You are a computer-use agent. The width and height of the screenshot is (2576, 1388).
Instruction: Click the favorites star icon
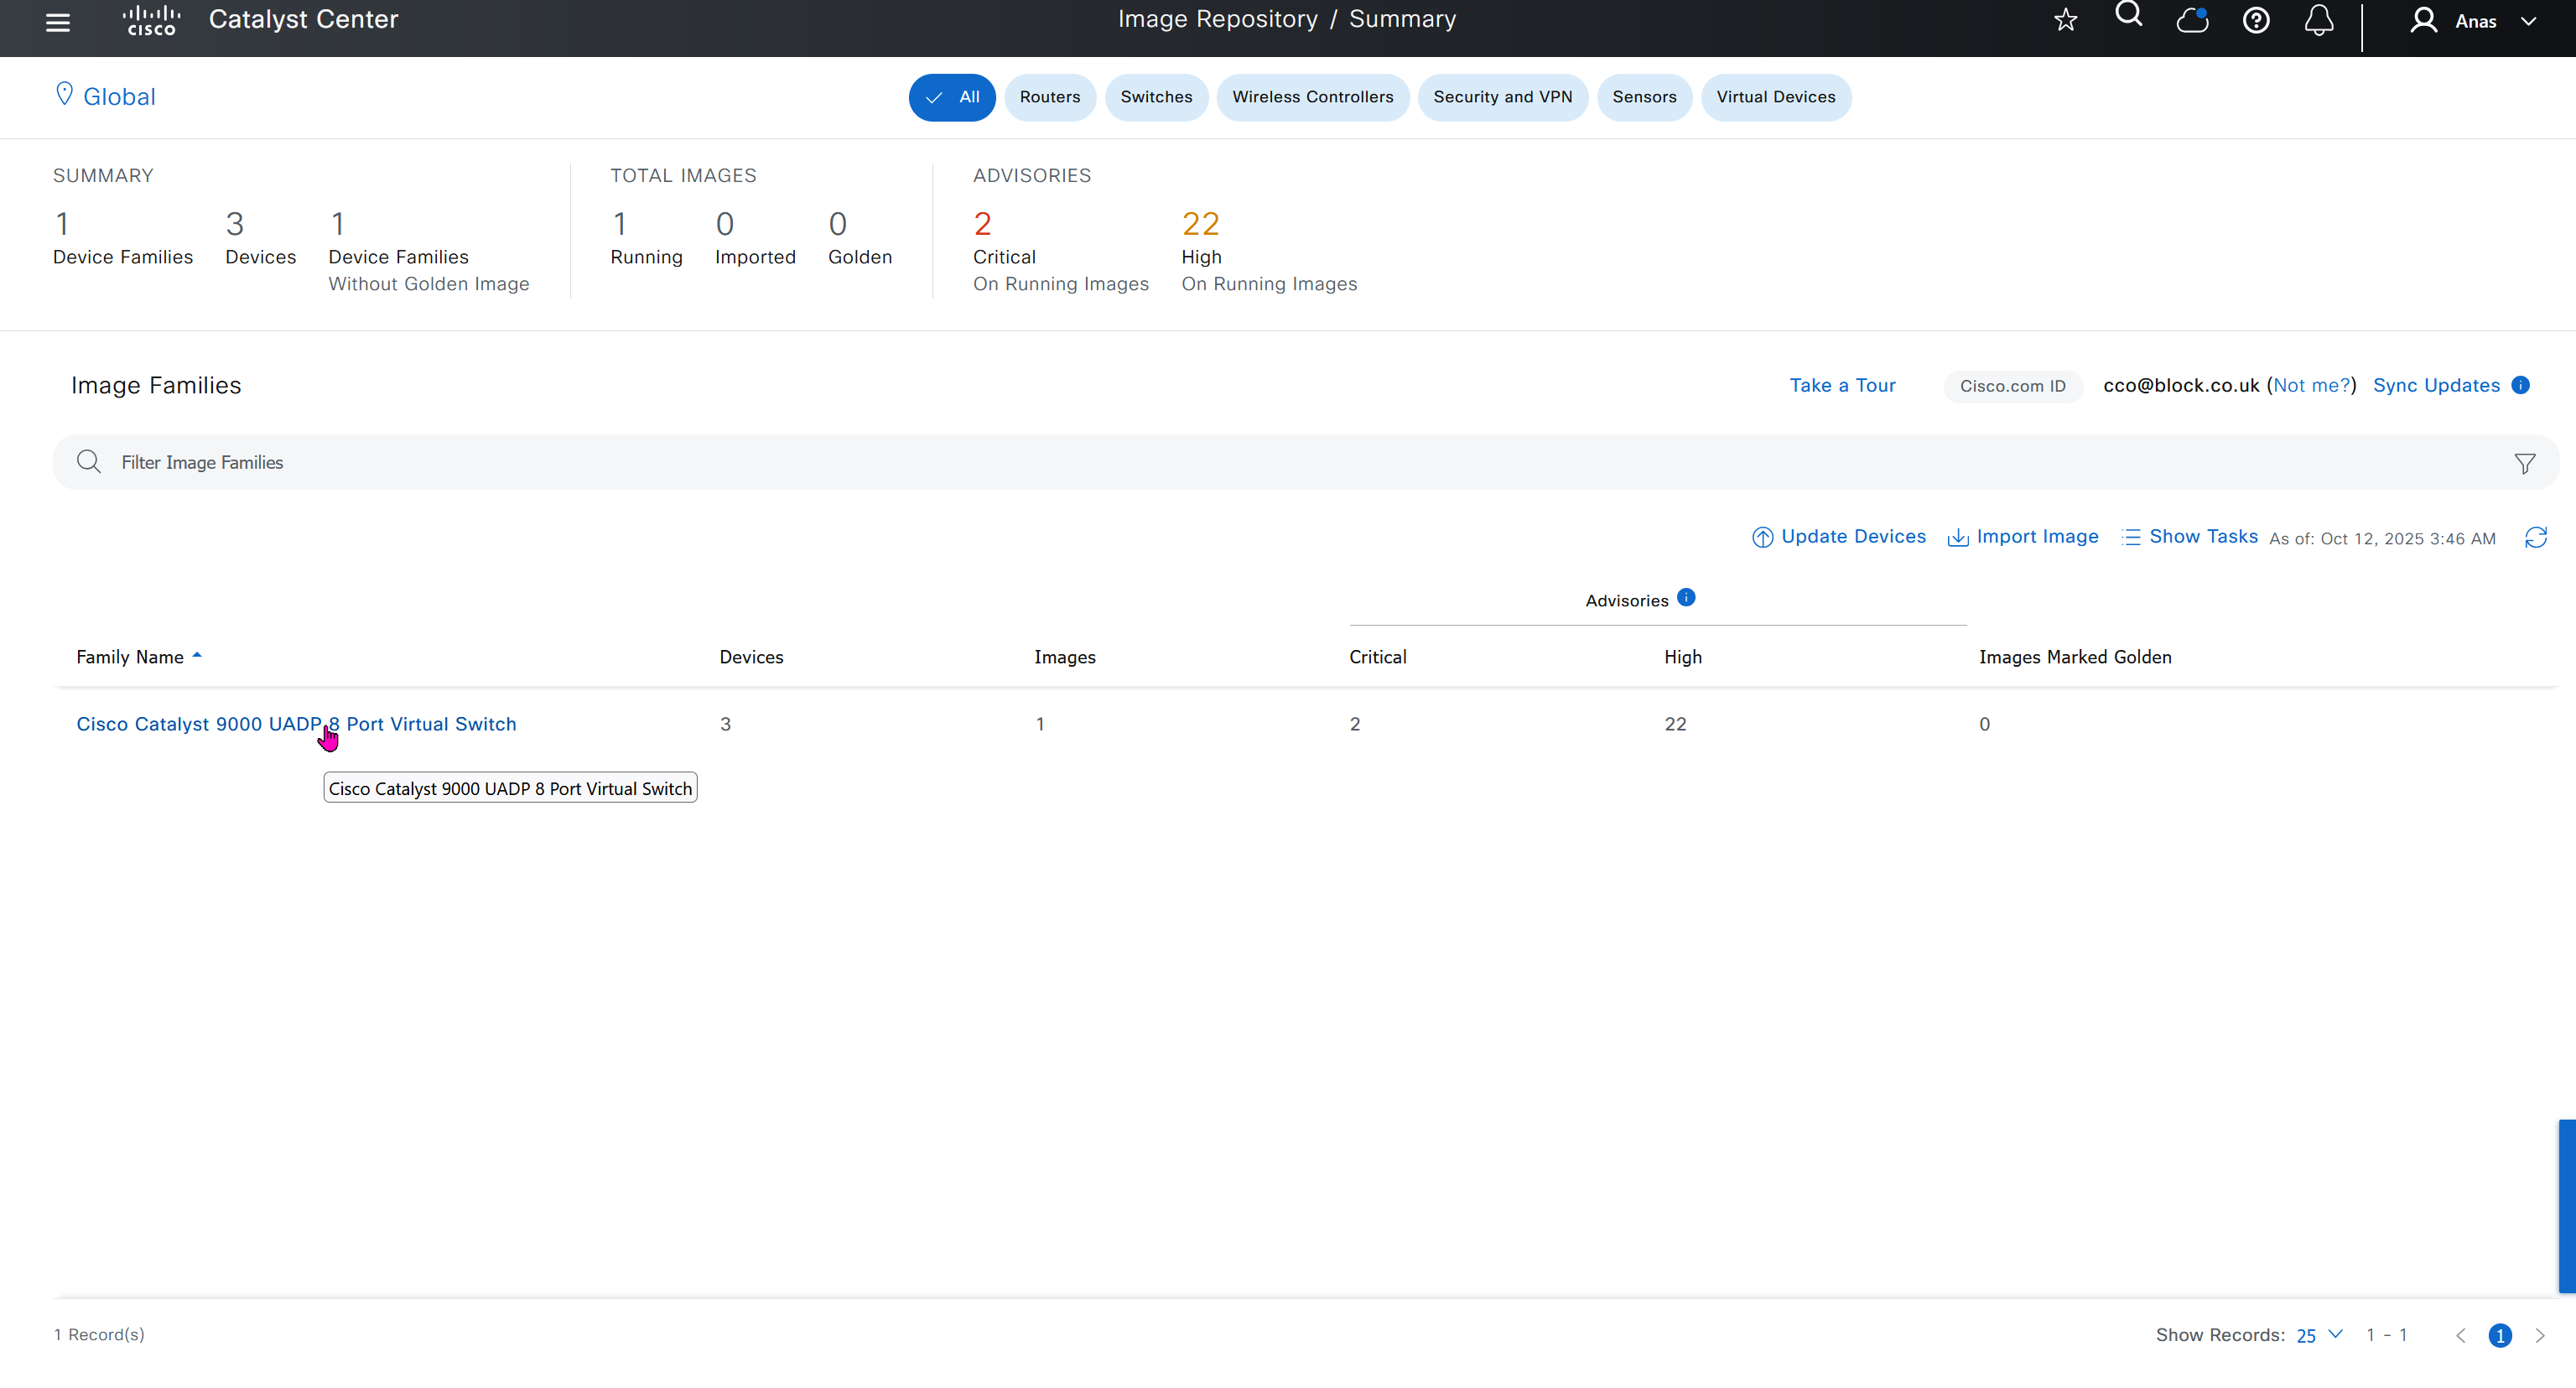point(2065,20)
